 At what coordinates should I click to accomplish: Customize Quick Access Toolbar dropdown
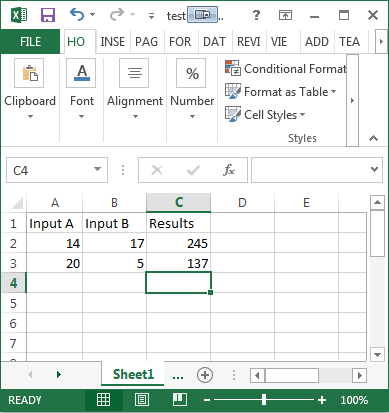click(151, 15)
